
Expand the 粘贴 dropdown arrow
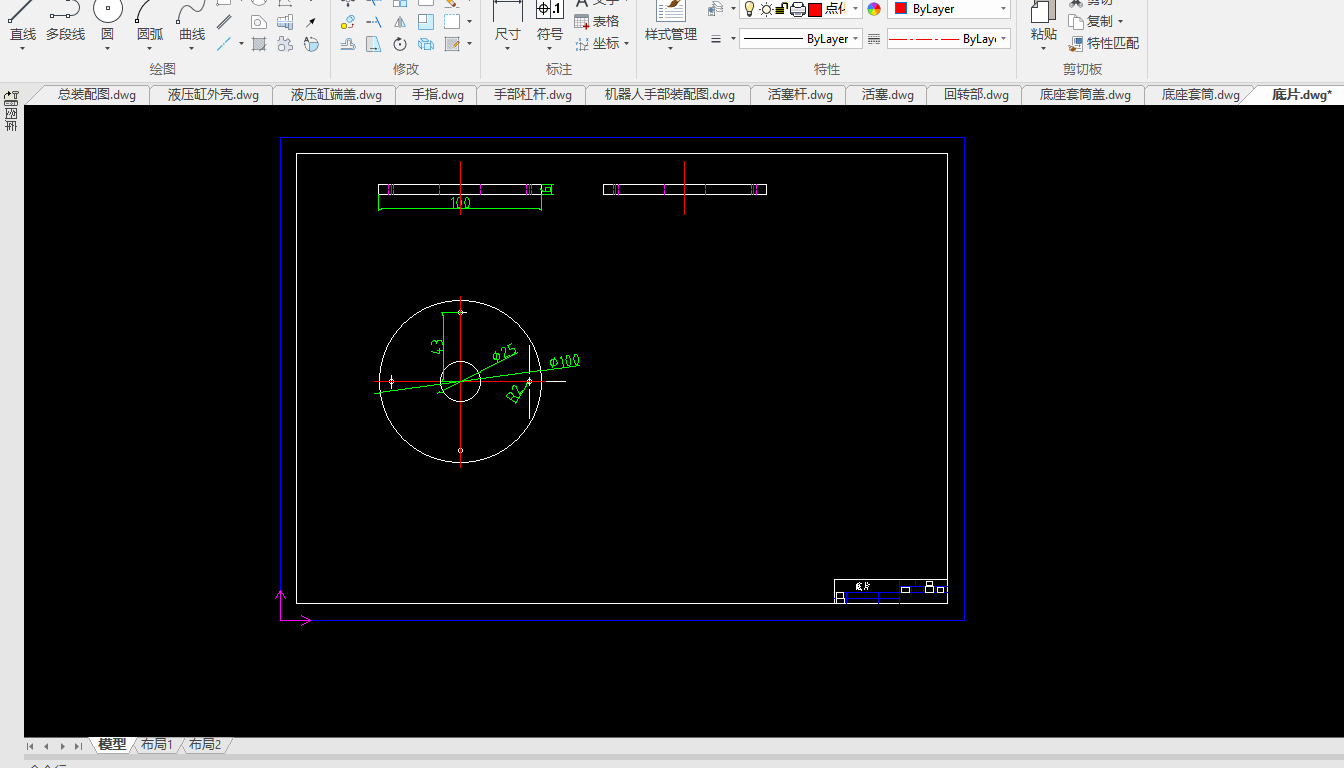[x=1043, y=48]
